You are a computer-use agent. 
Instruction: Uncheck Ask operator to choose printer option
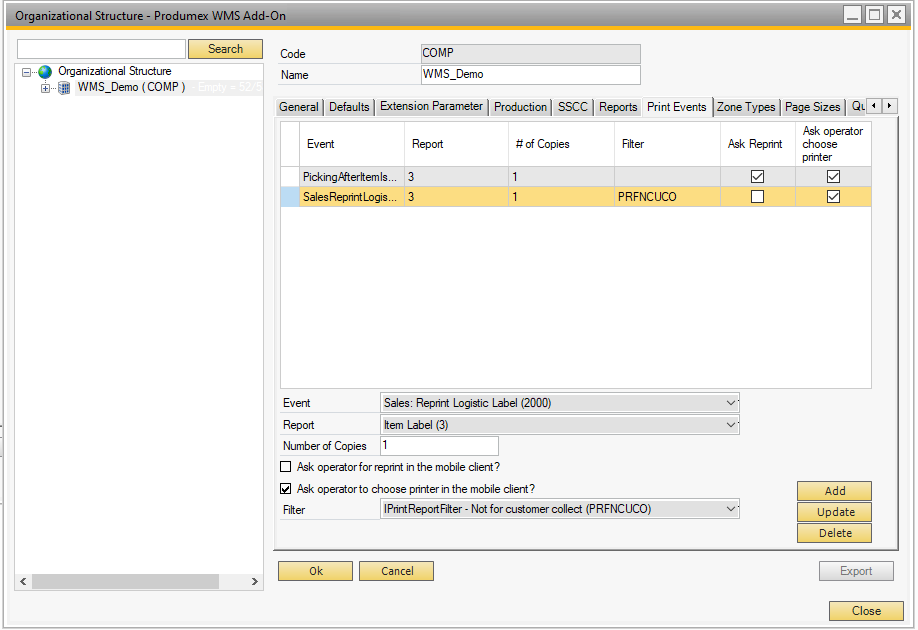point(287,489)
